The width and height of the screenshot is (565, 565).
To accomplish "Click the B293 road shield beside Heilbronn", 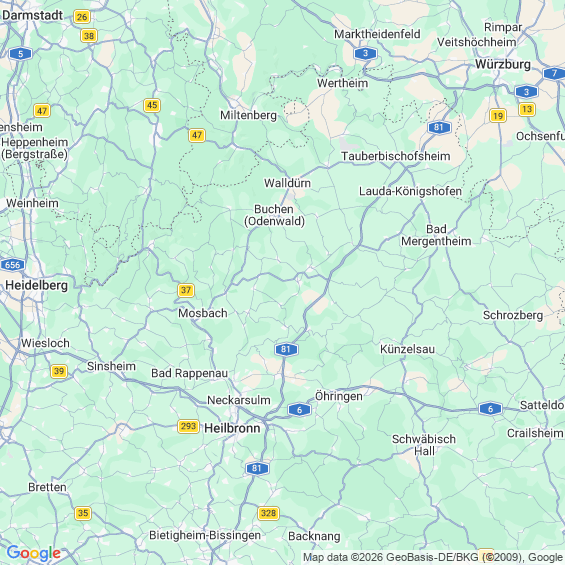I will [x=188, y=427].
